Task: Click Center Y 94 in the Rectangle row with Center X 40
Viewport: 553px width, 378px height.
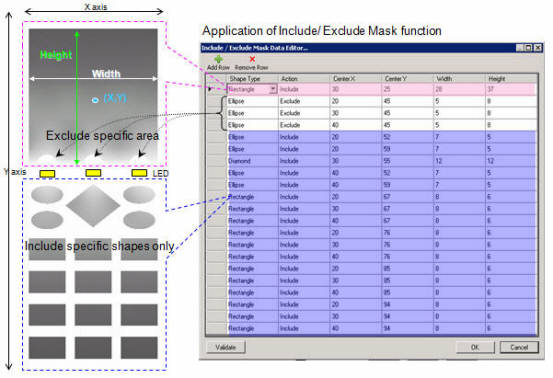Action: click(407, 329)
